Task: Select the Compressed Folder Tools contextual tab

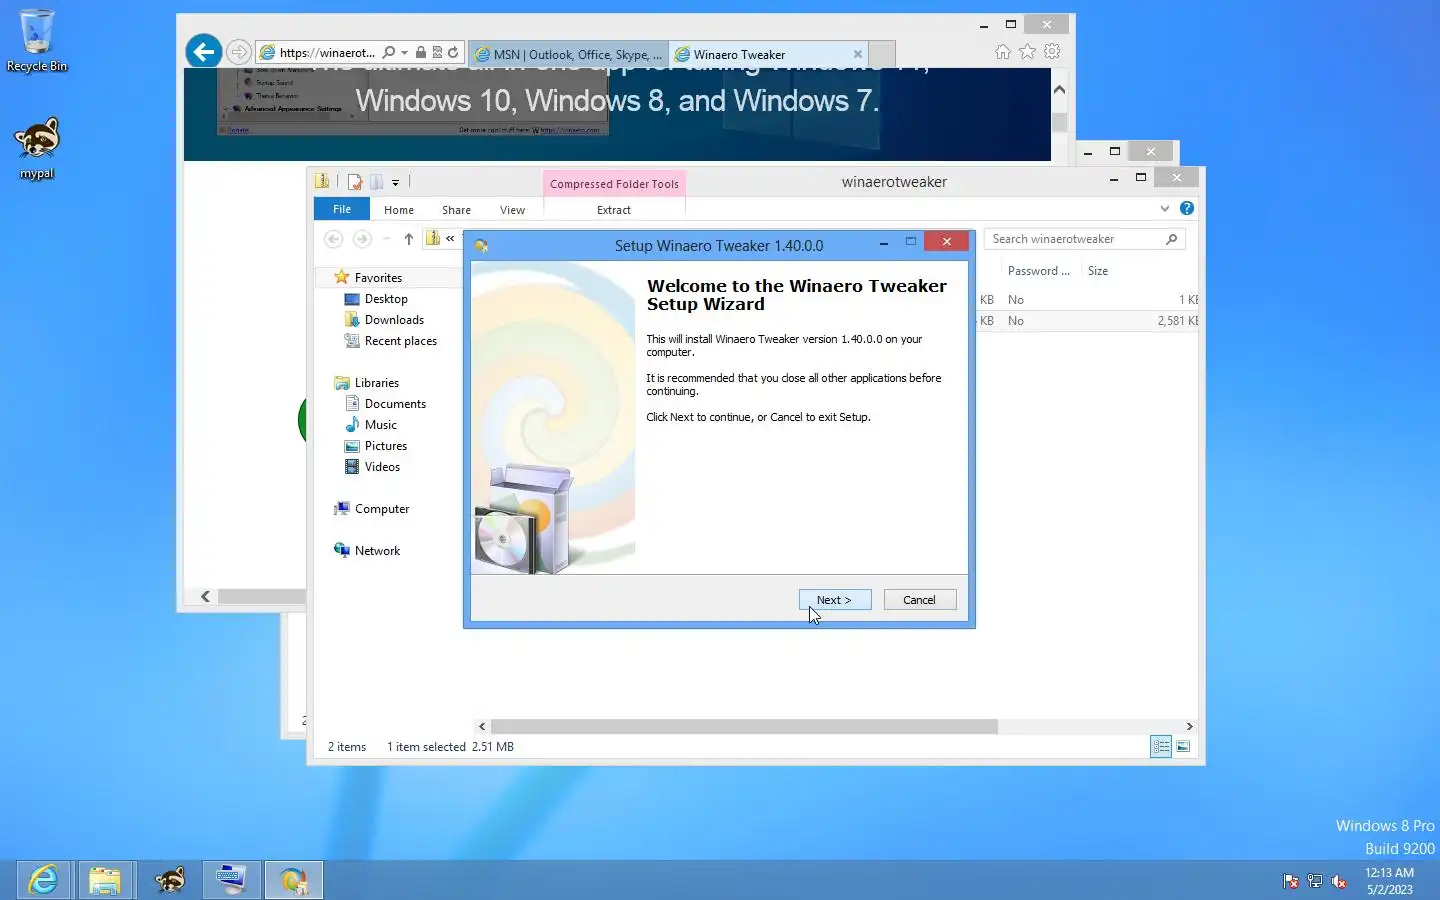Action: tap(614, 184)
